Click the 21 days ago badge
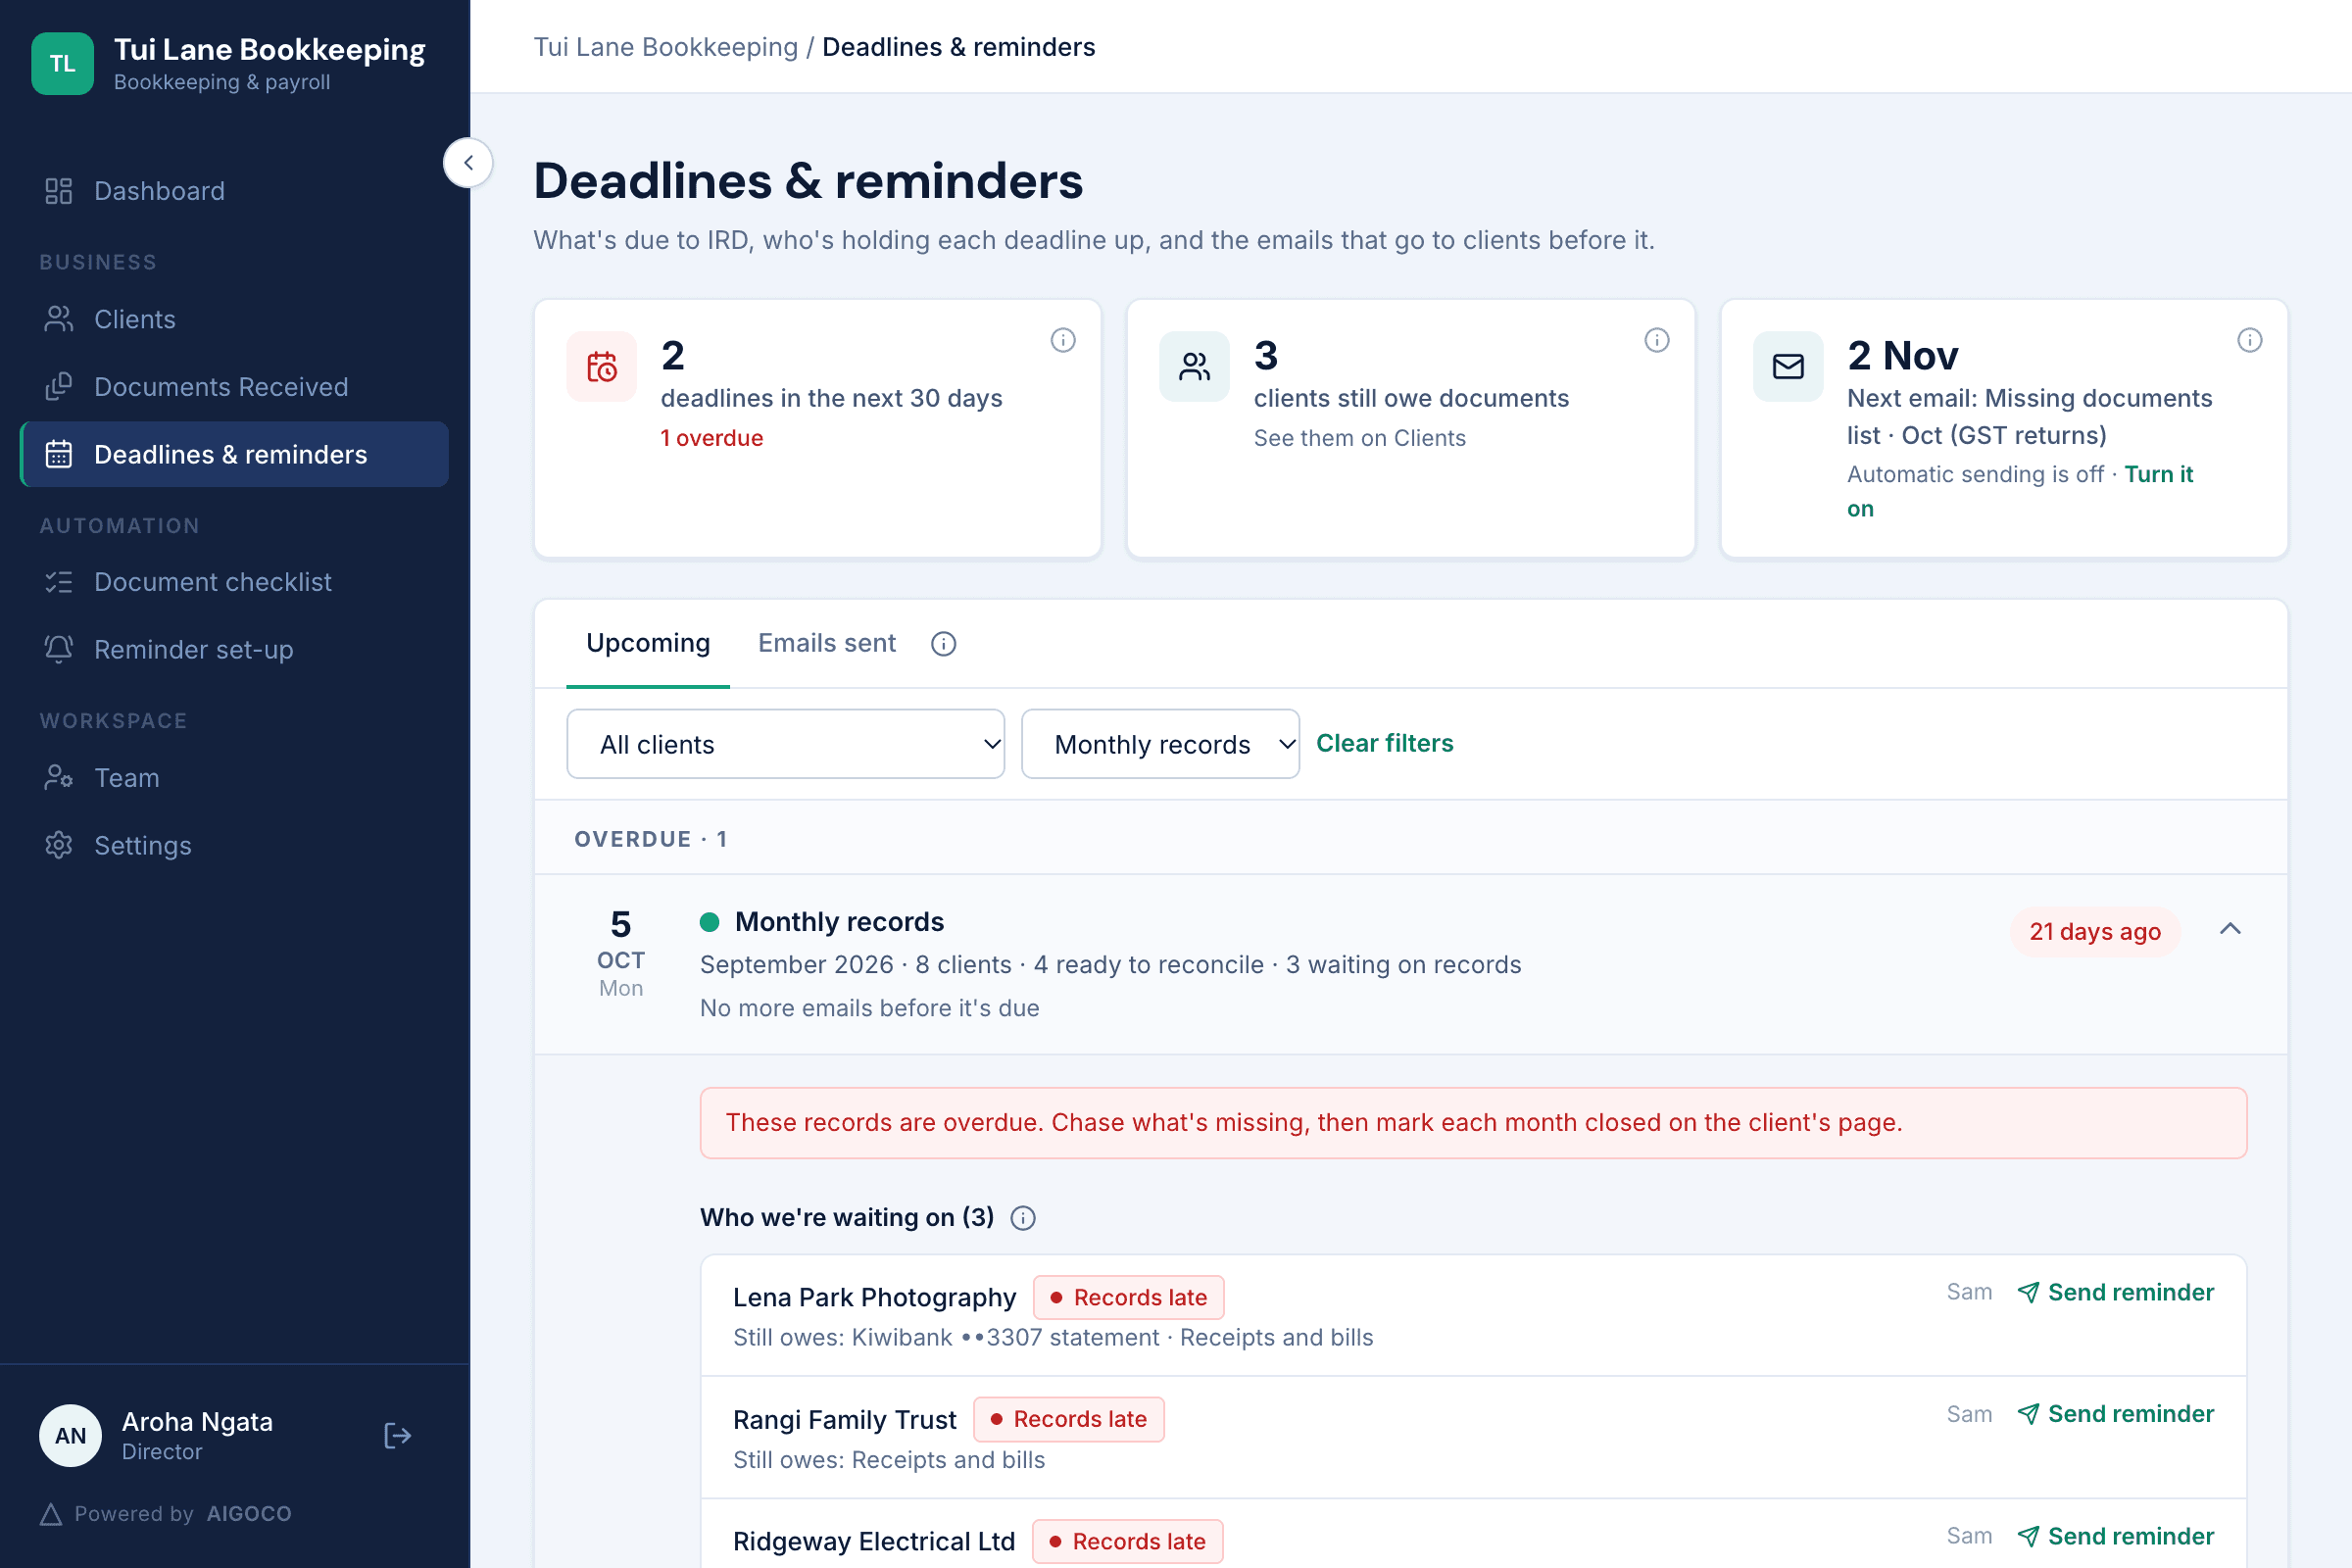This screenshot has width=2352, height=1568. click(x=2095, y=932)
